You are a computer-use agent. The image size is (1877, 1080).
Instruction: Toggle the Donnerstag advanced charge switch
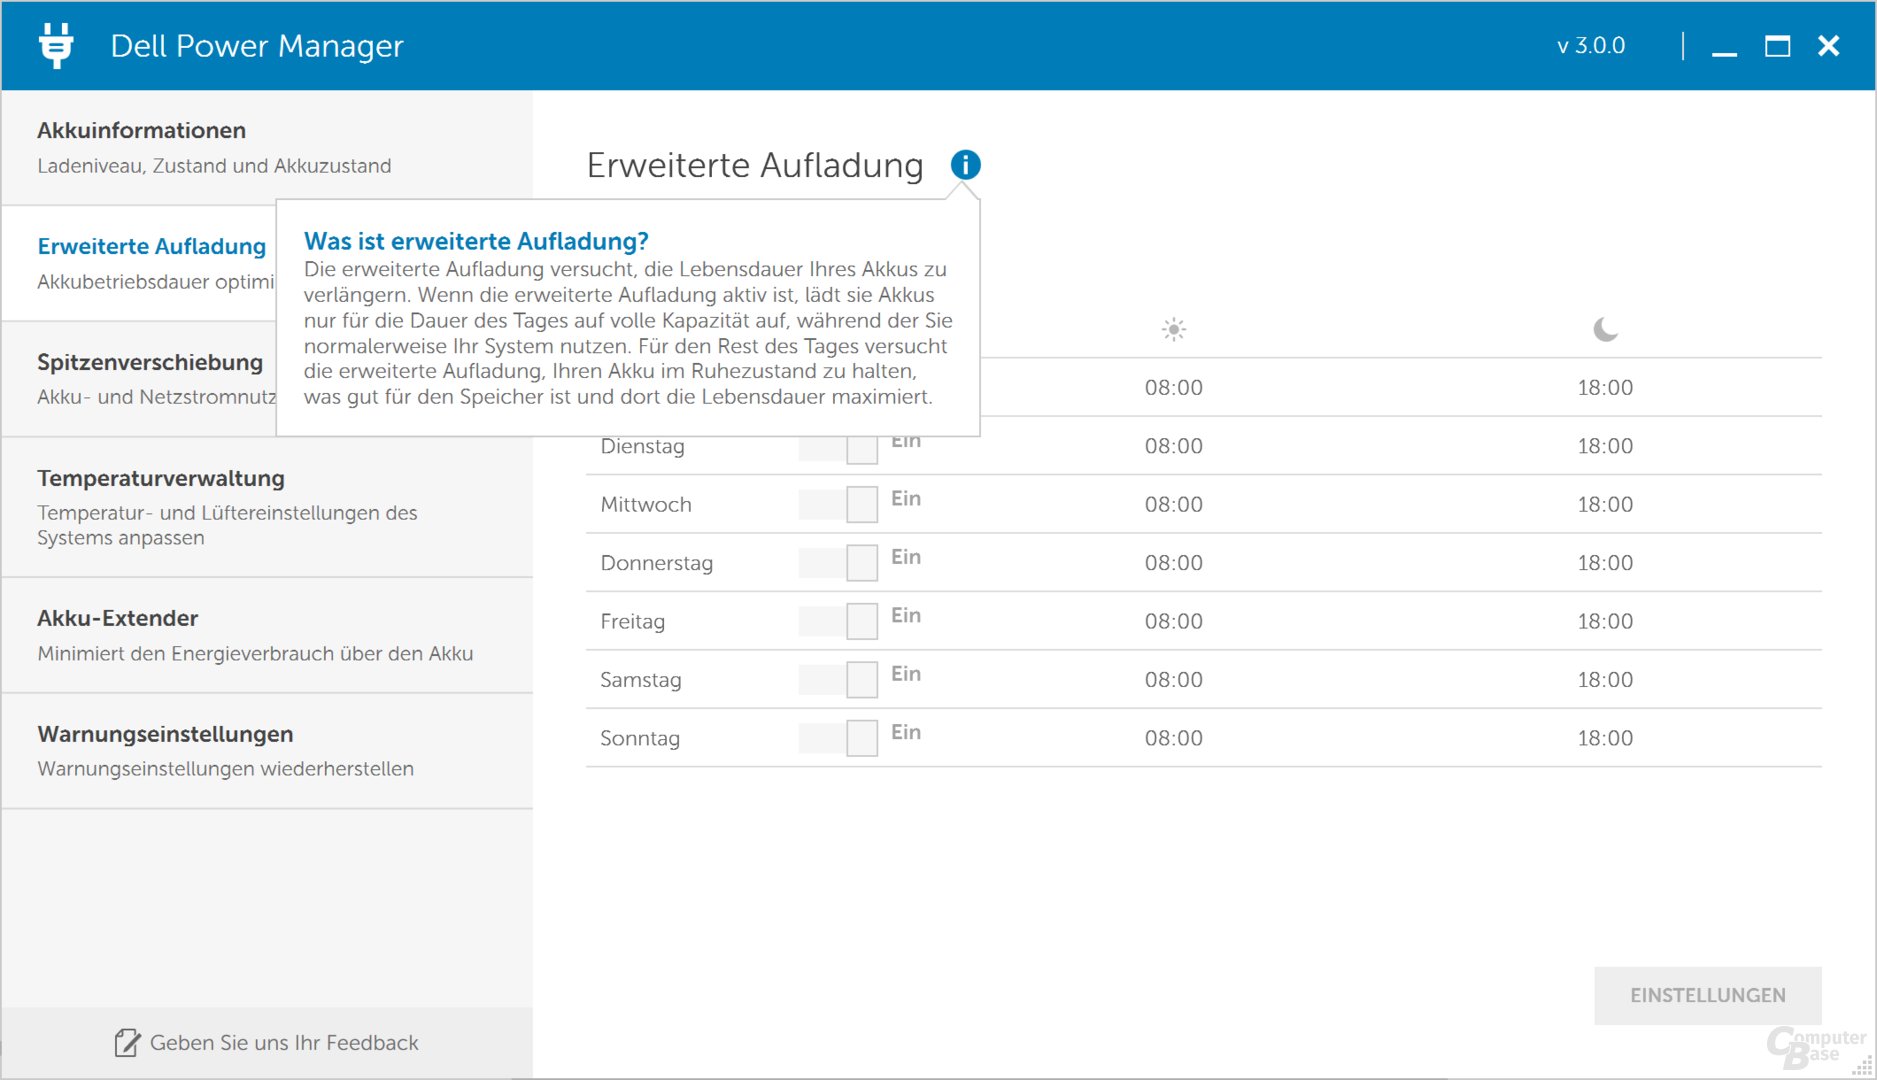(x=838, y=563)
